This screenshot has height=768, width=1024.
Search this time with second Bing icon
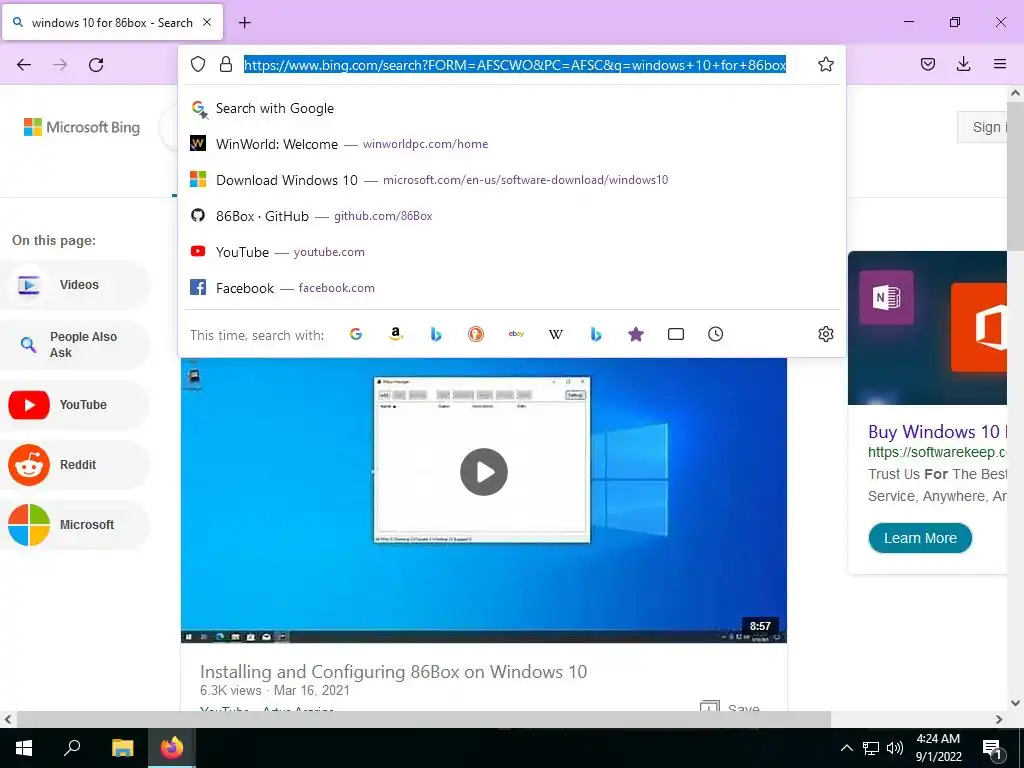pyautogui.click(x=596, y=334)
